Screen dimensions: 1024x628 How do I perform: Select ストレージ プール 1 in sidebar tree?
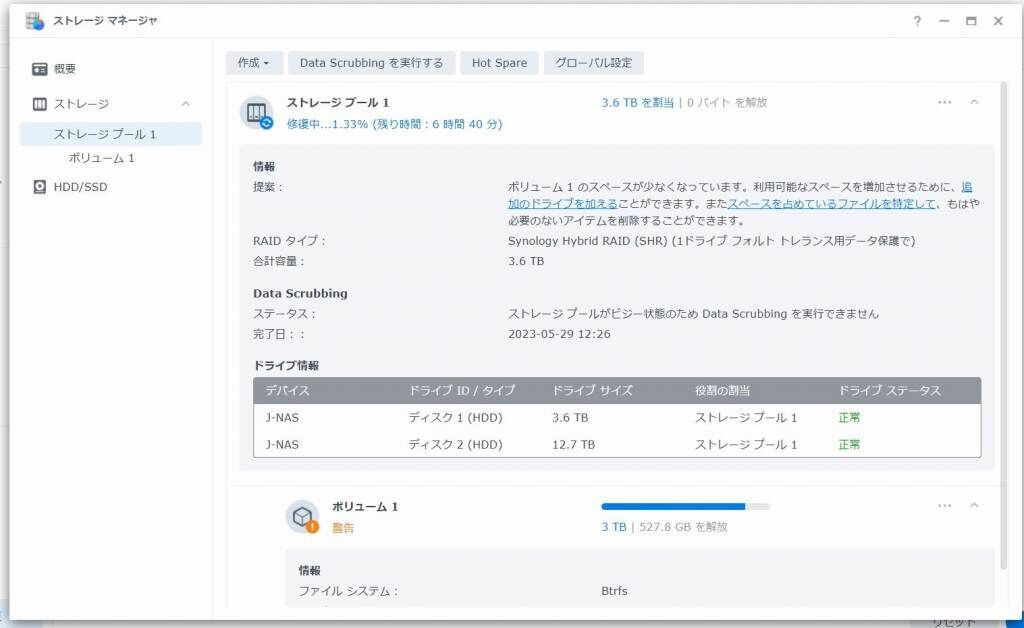click(x=111, y=134)
